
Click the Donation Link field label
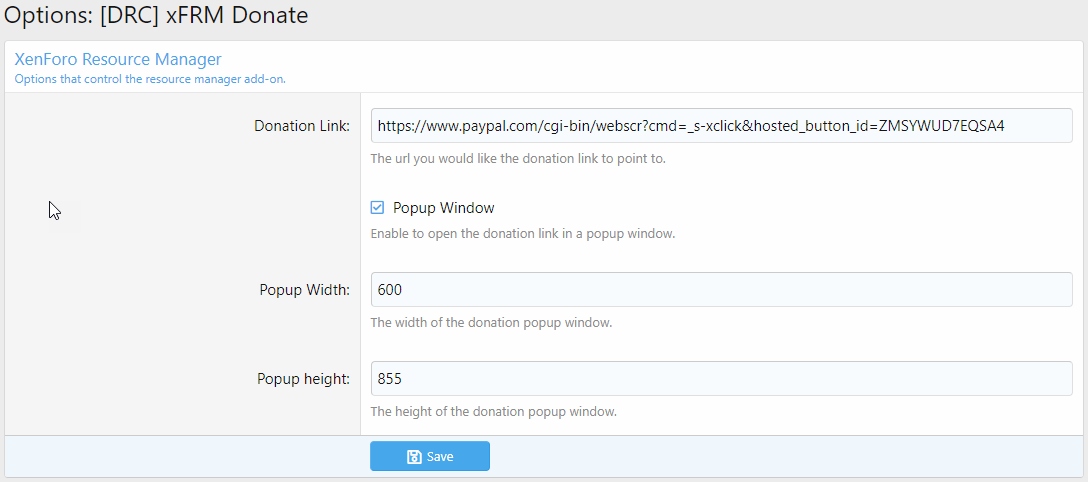302,126
